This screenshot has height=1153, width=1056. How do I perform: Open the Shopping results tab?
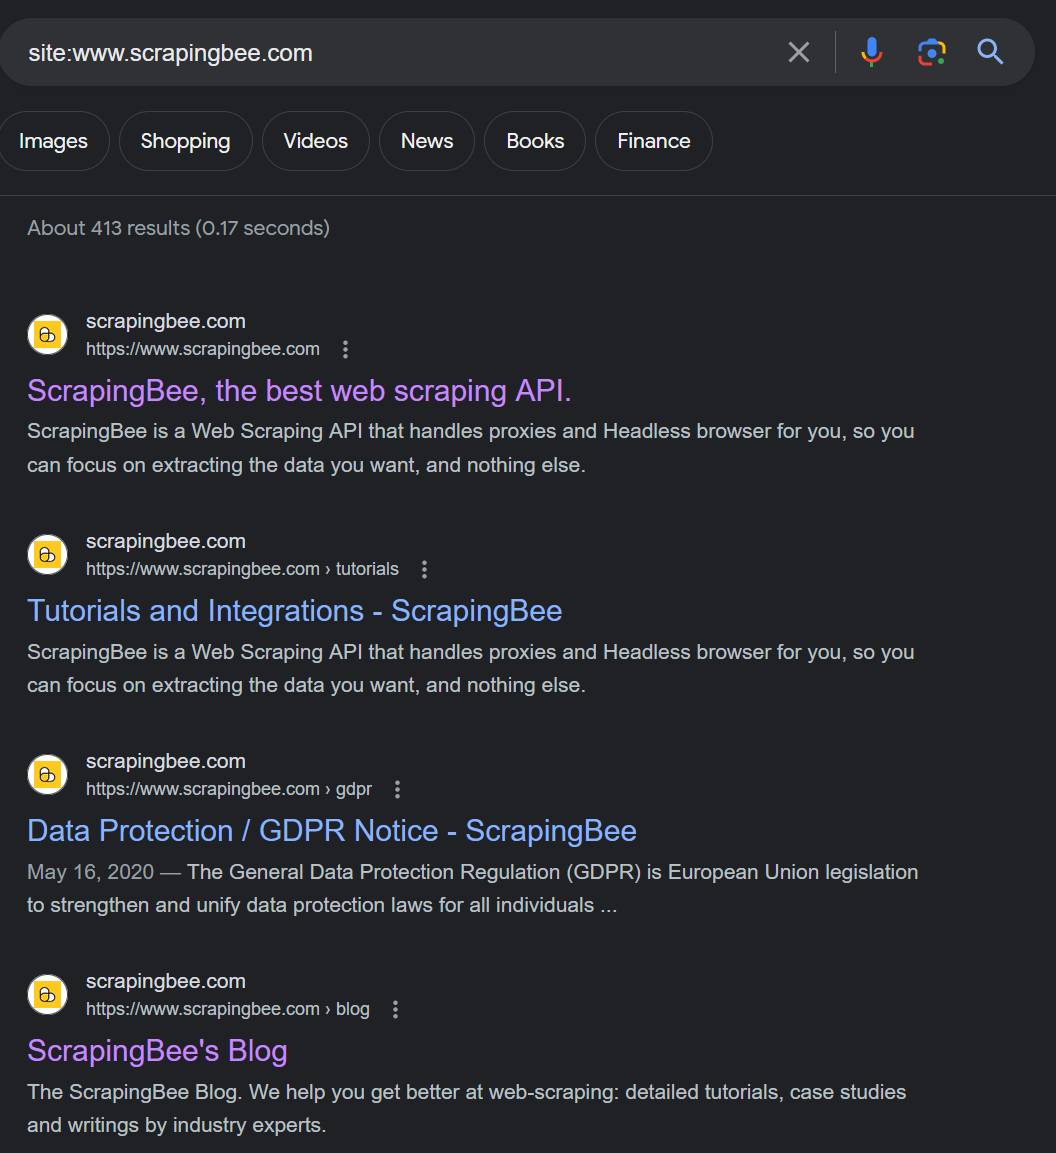point(185,141)
